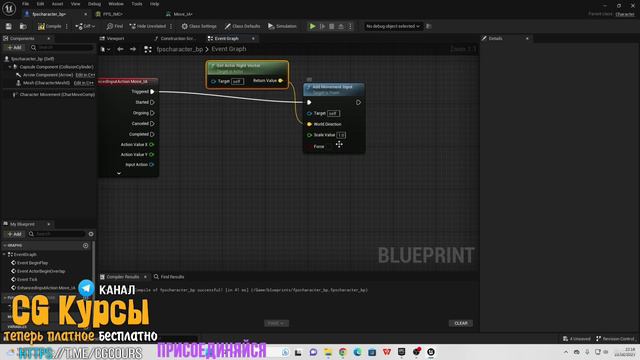This screenshot has height=360, width=640.
Task: Open the play options menu
Action: (x=350, y=26)
